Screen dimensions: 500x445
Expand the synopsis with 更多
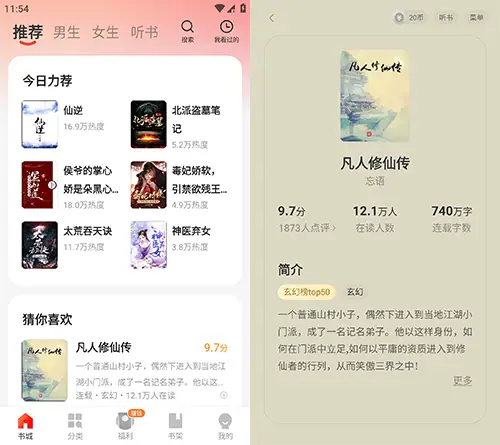462,380
